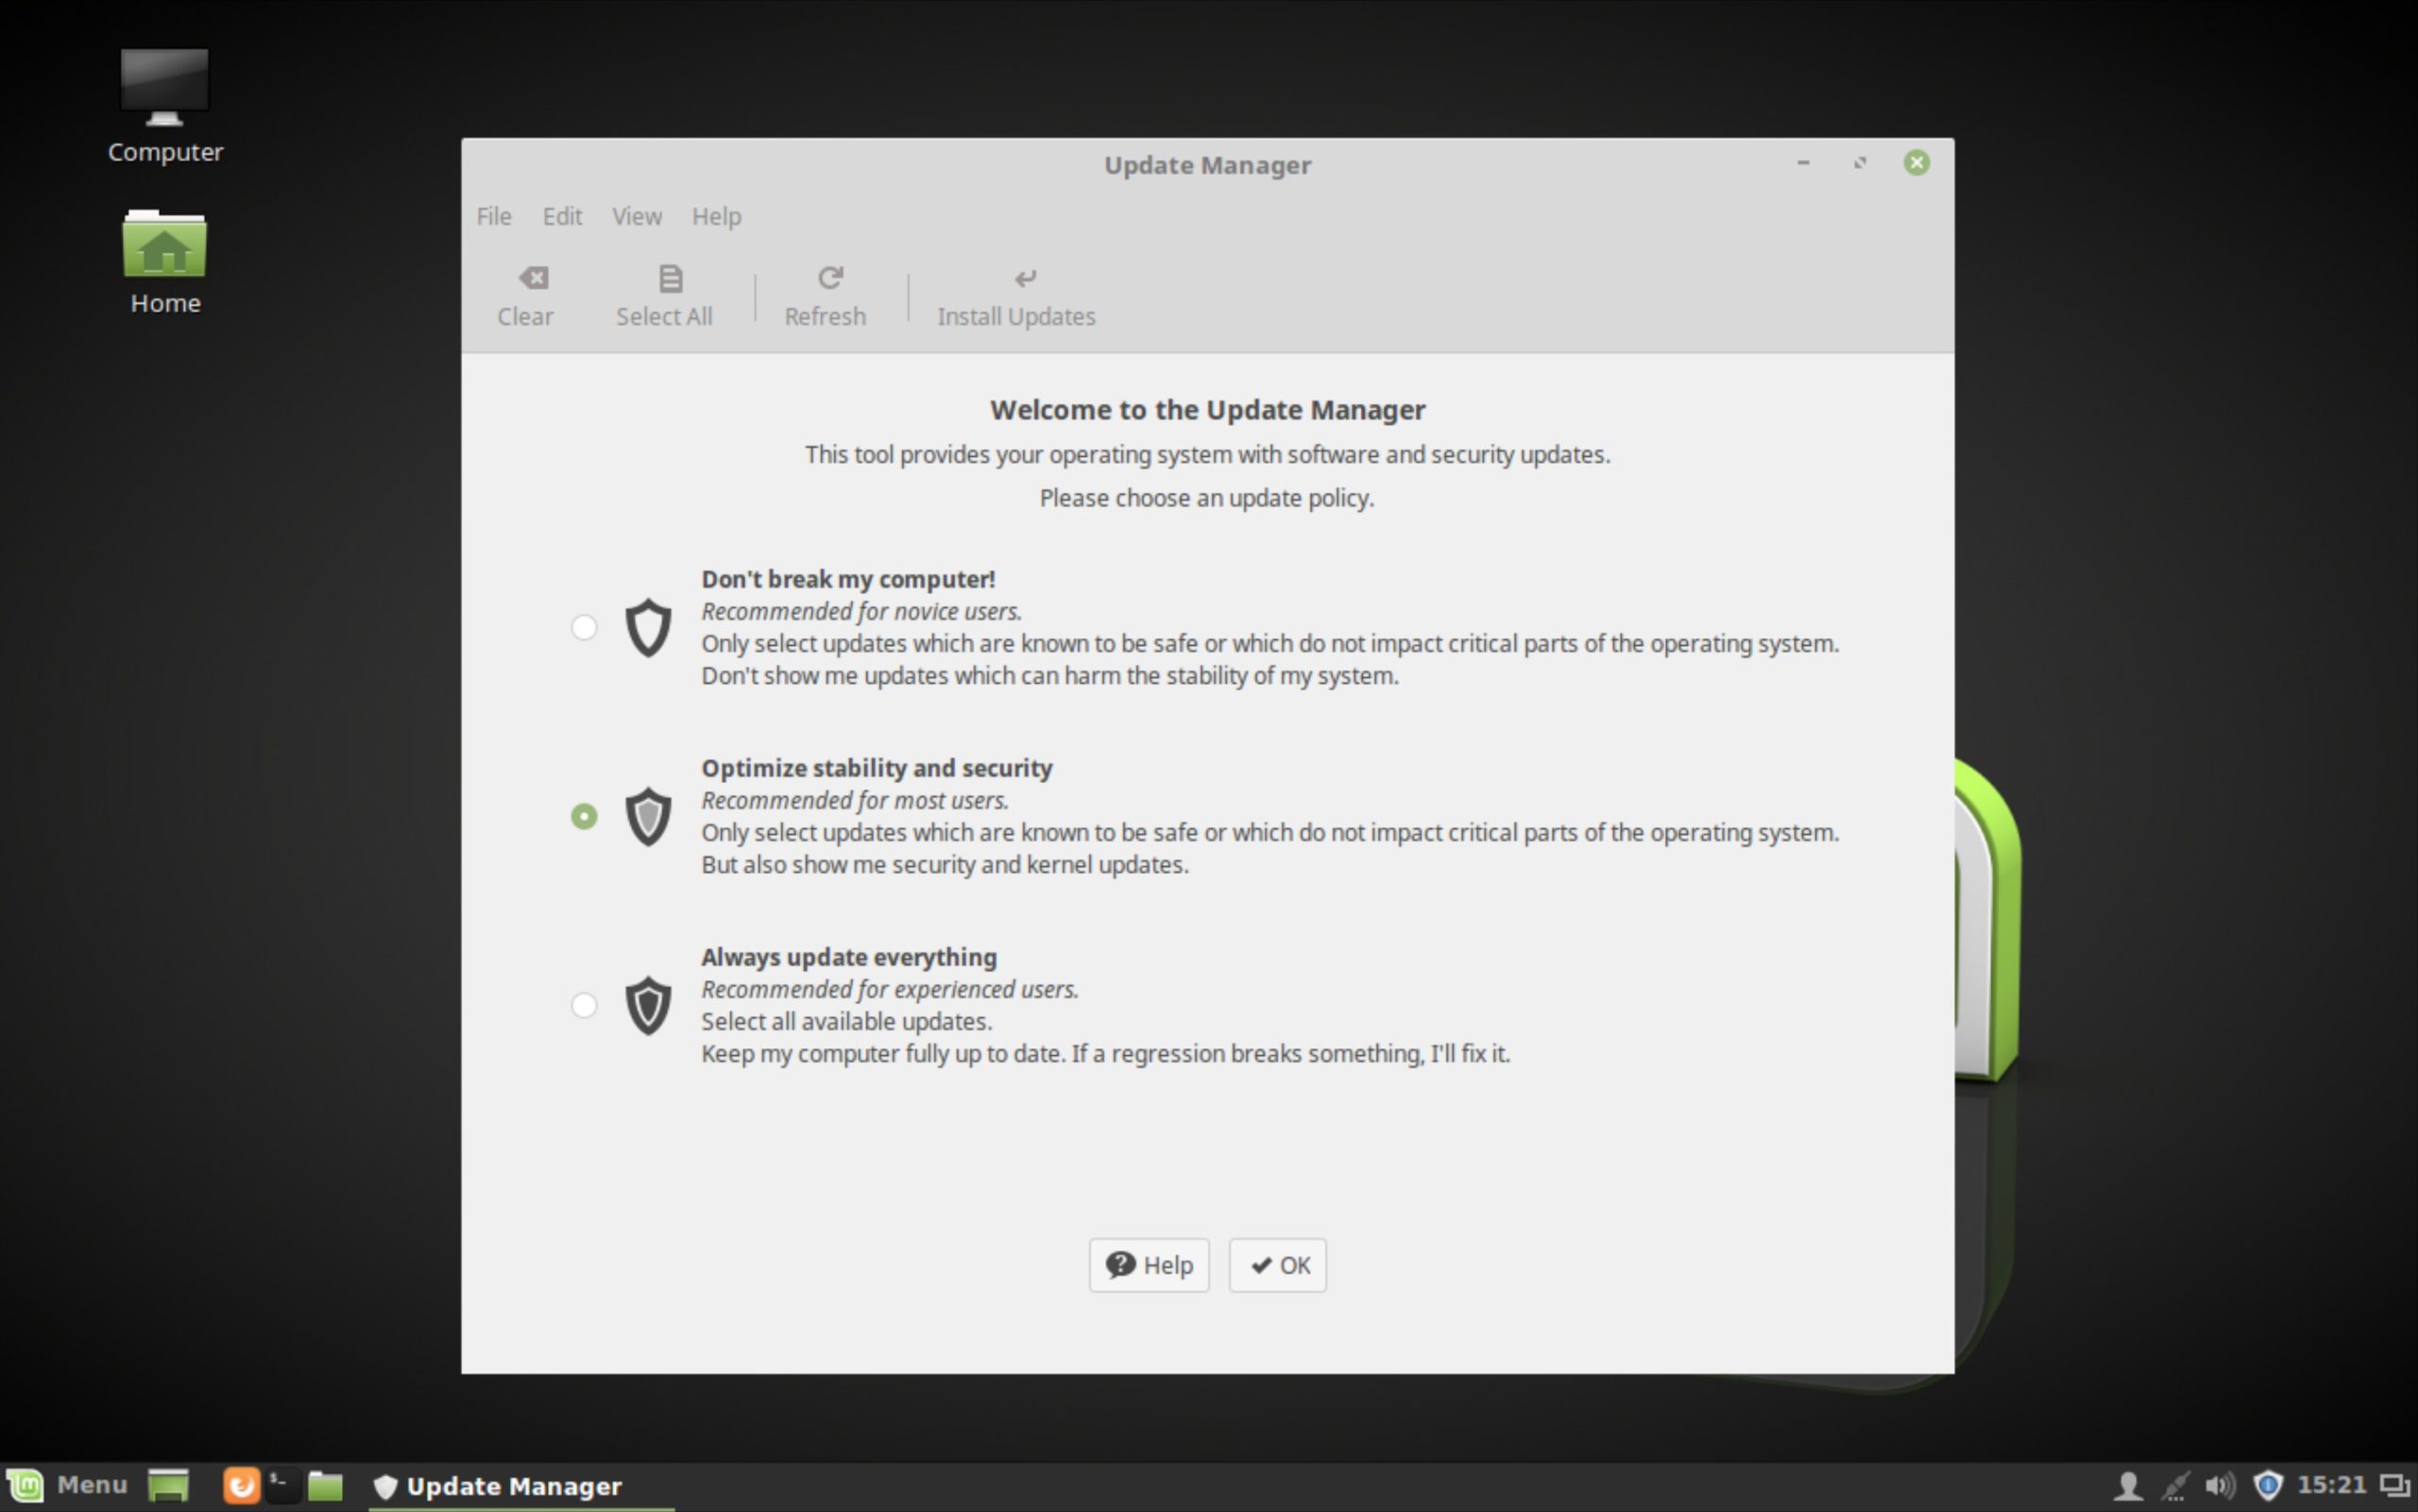
Task: Click the "Don't break my computer!" title text
Action: point(848,579)
